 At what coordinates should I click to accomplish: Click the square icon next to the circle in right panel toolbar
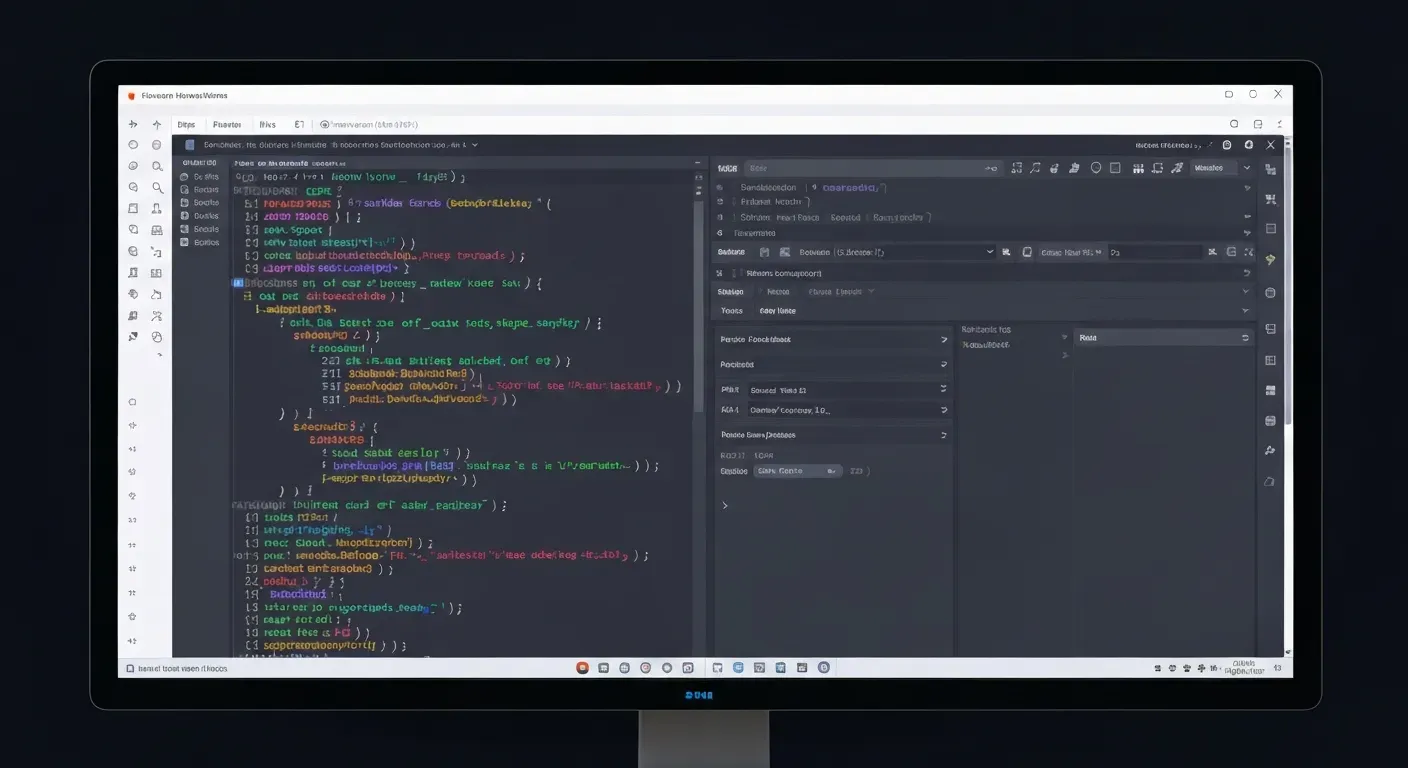coord(1115,169)
